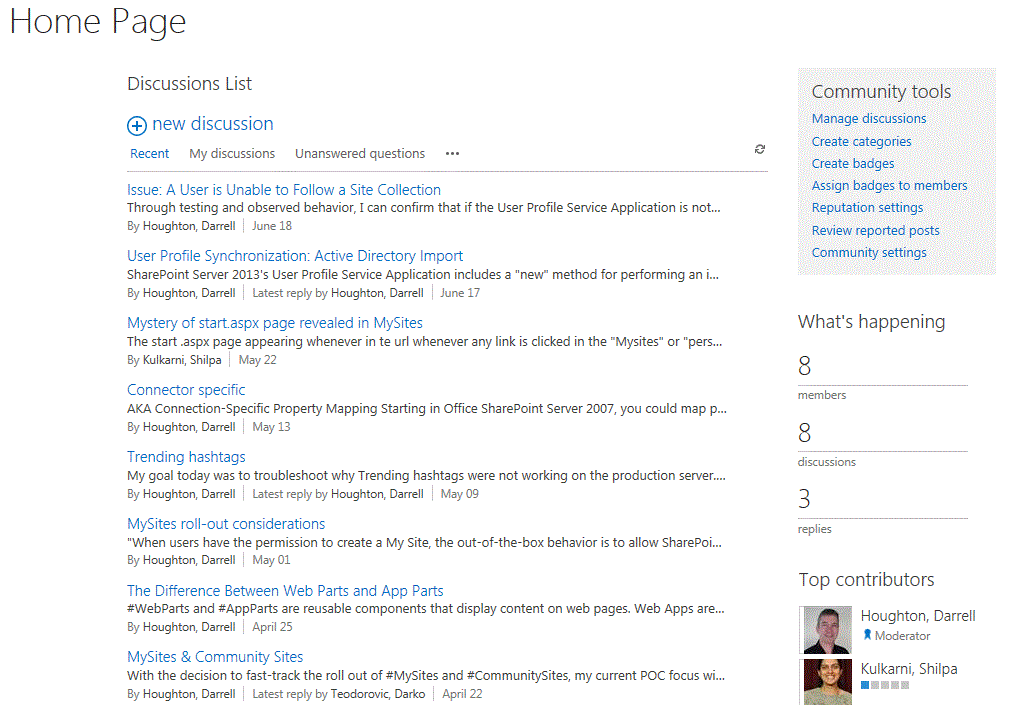The image size is (1022, 705).
Task: Open Houghton, Darrell's profile photo
Action: click(827, 629)
